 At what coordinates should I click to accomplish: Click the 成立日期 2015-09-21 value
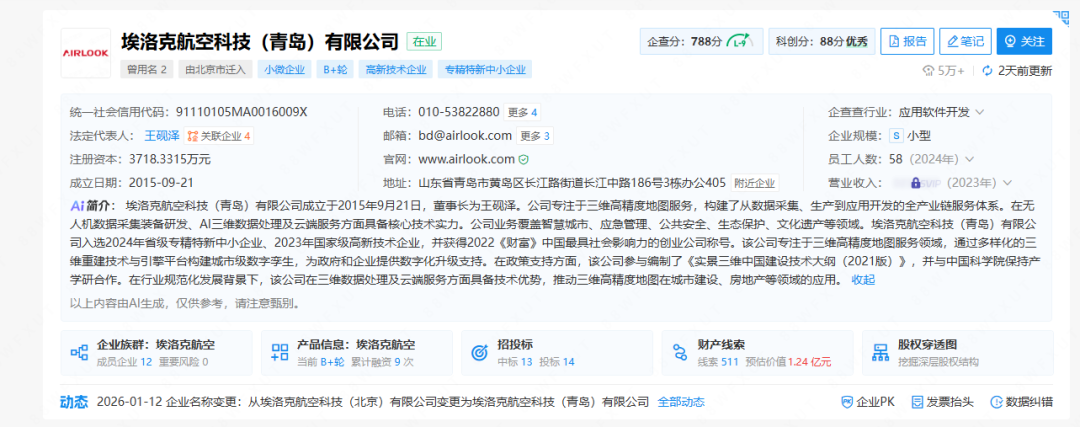click(x=161, y=183)
